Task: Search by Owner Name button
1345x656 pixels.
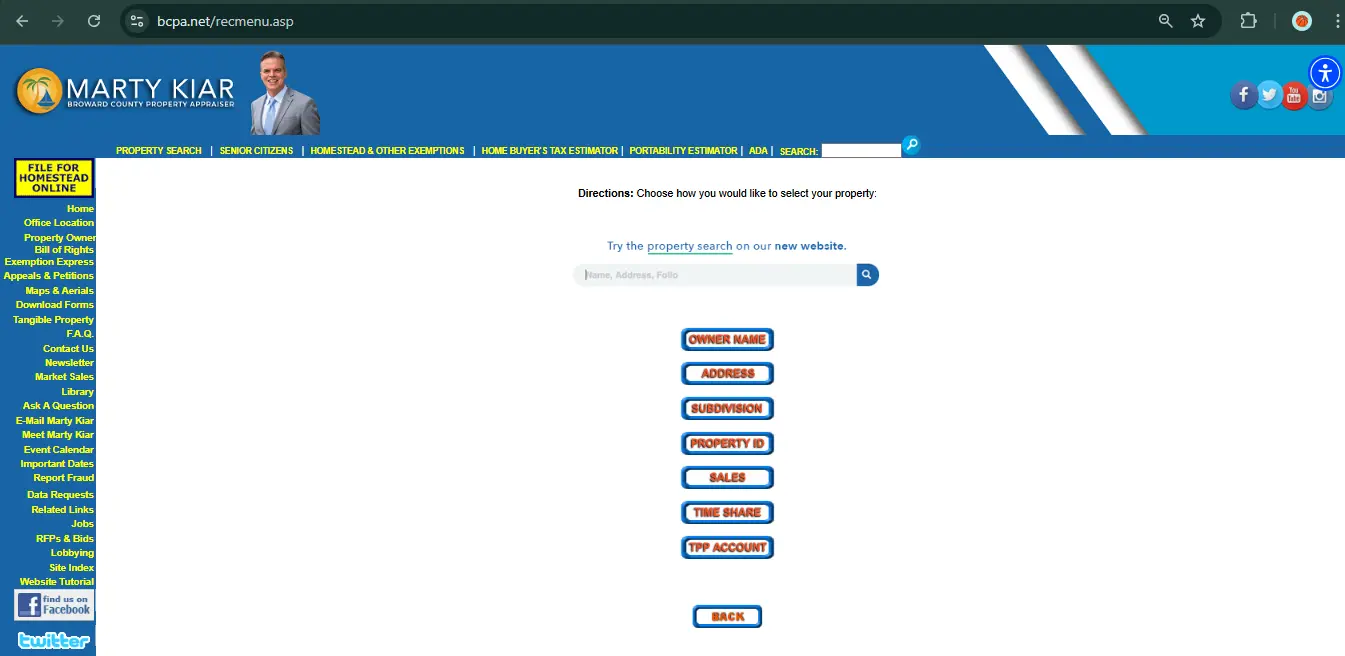Action: [x=727, y=340]
